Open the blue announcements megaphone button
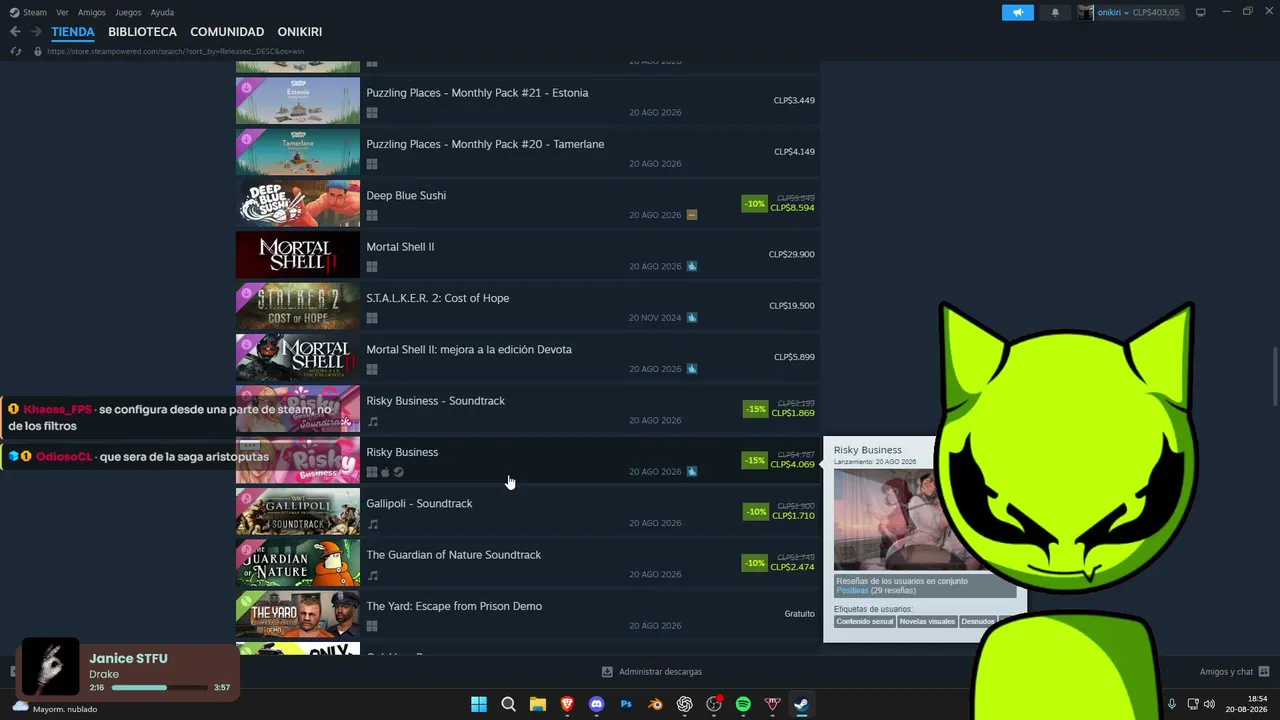This screenshot has width=1280, height=720. [x=1017, y=12]
